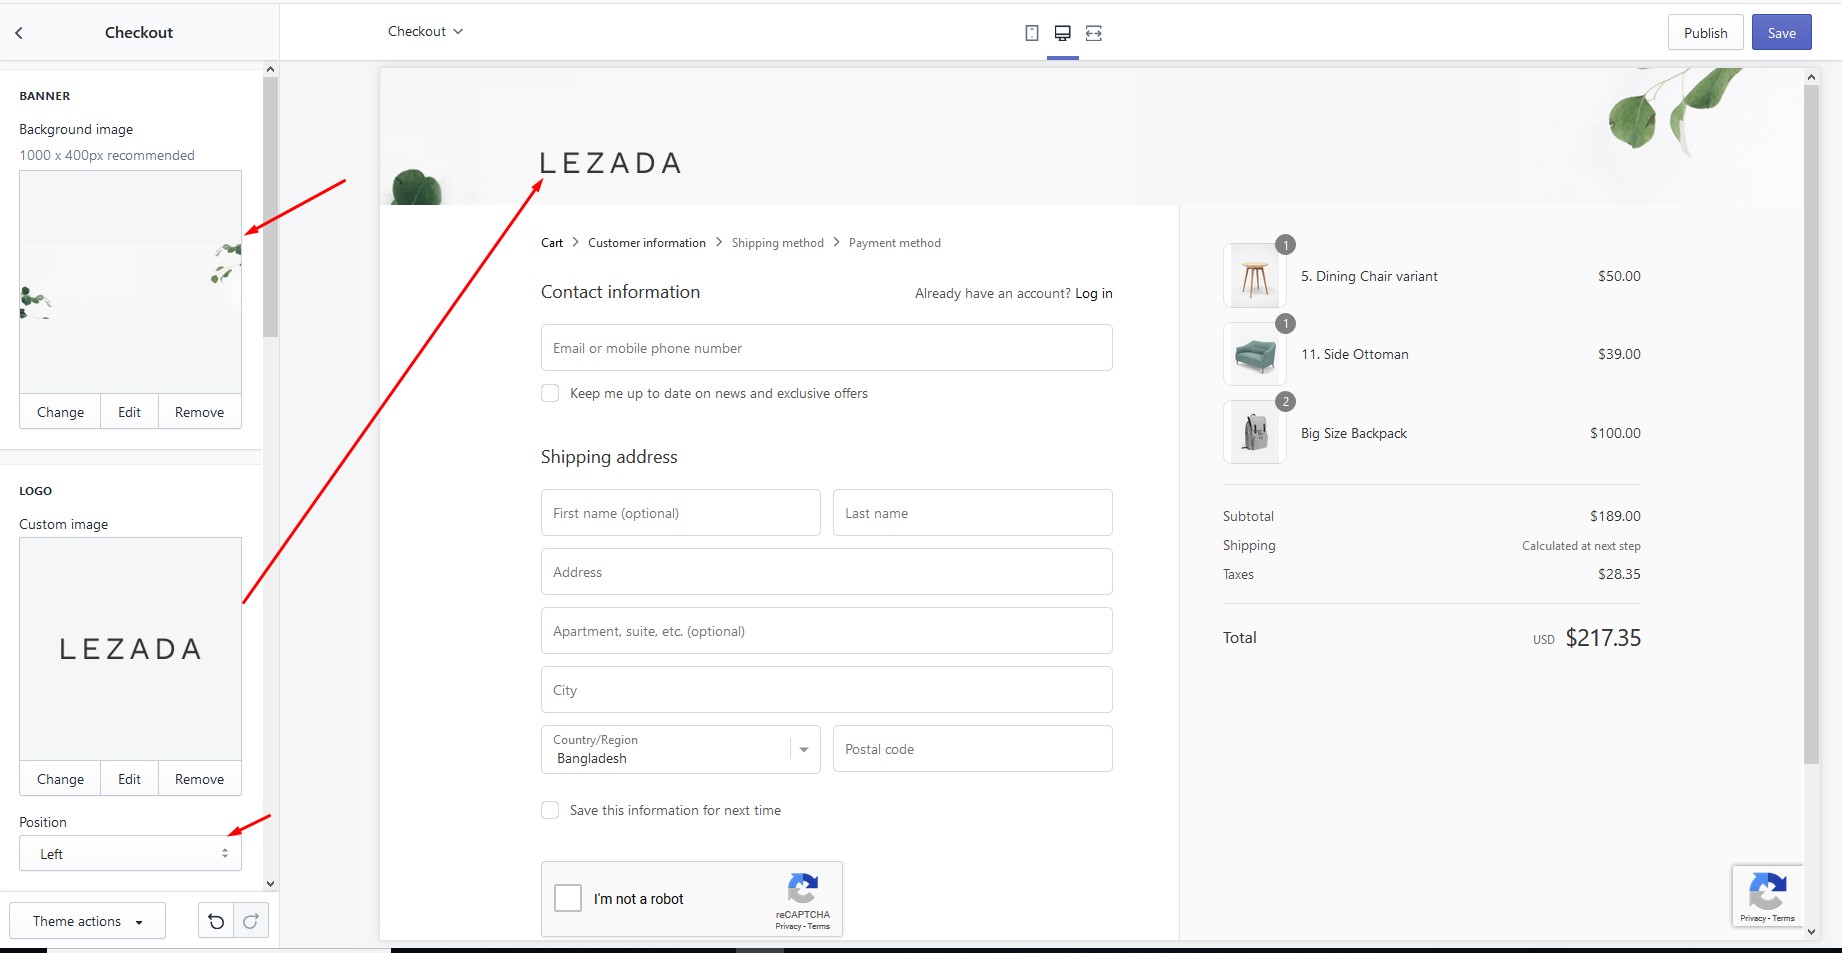This screenshot has width=1842, height=953.
Task: Go to the Cart breadcrumb
Action: [552, 243]
